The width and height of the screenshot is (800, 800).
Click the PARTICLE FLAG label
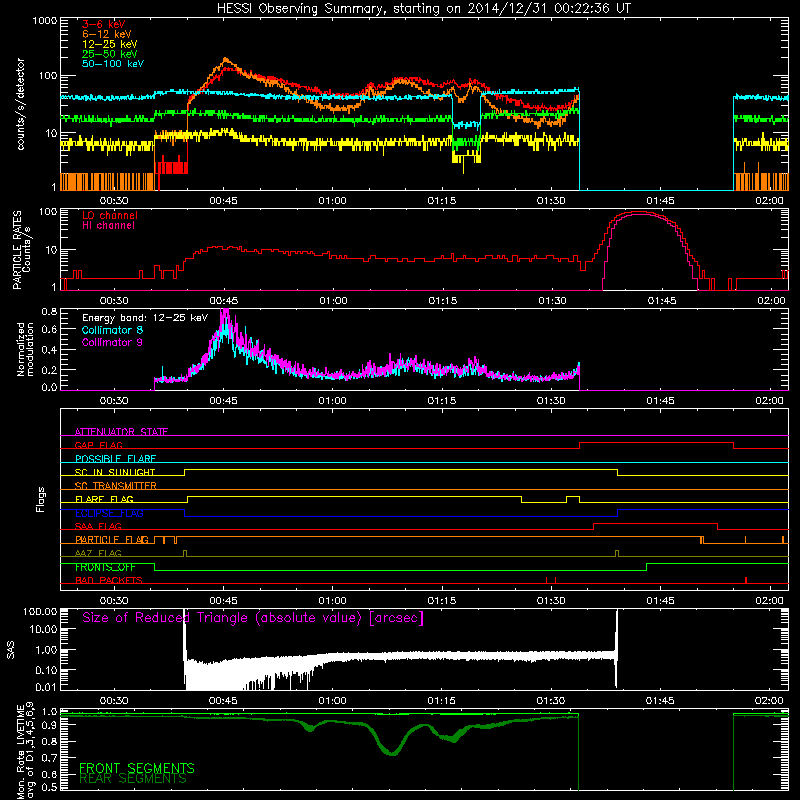112,539
